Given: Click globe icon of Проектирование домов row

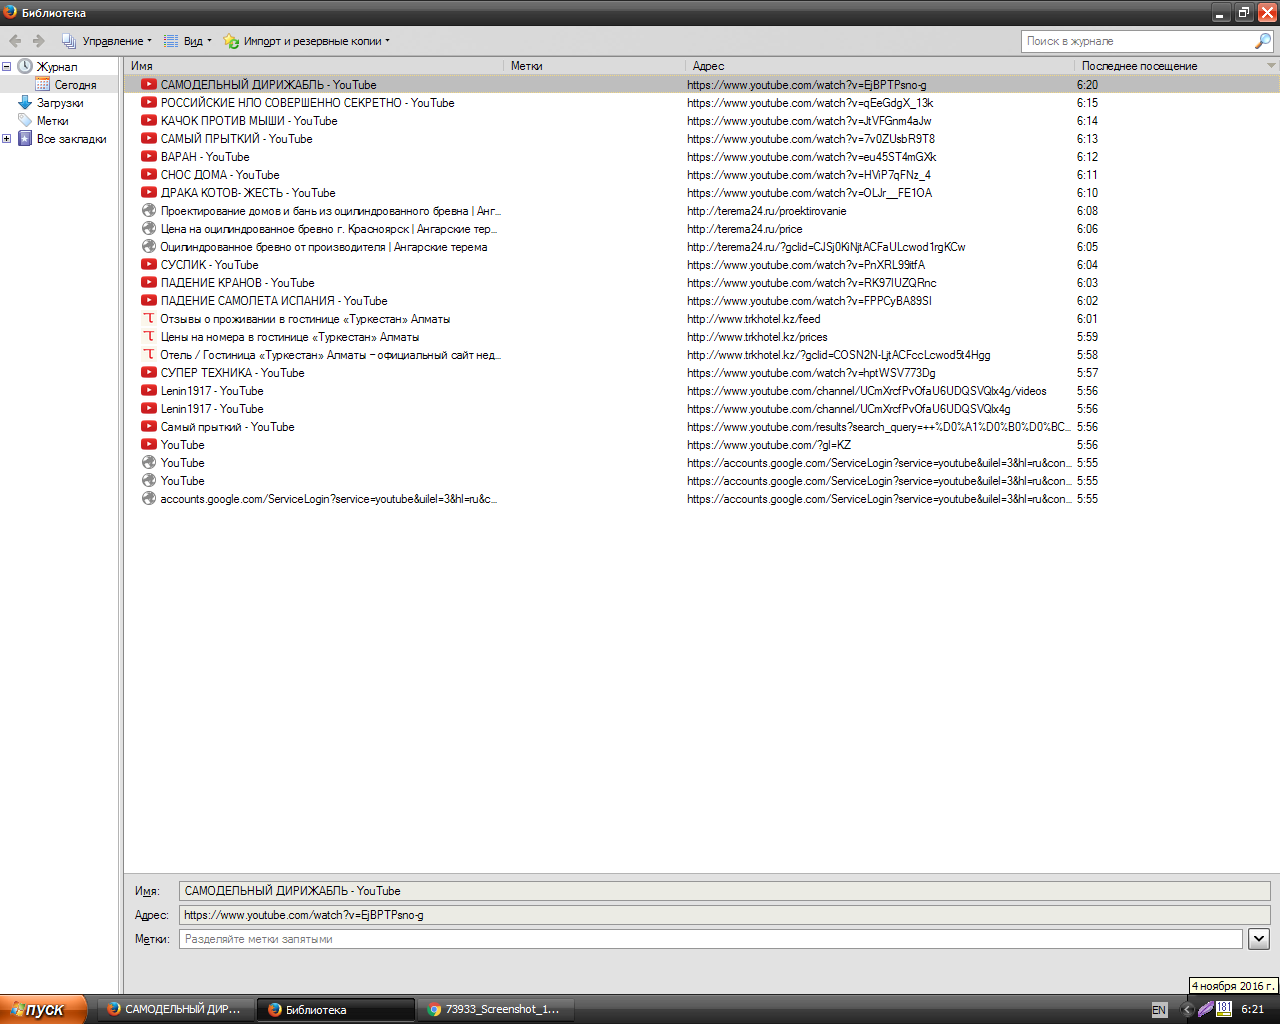Looking at the screenshot, I should tap(149, 211).
